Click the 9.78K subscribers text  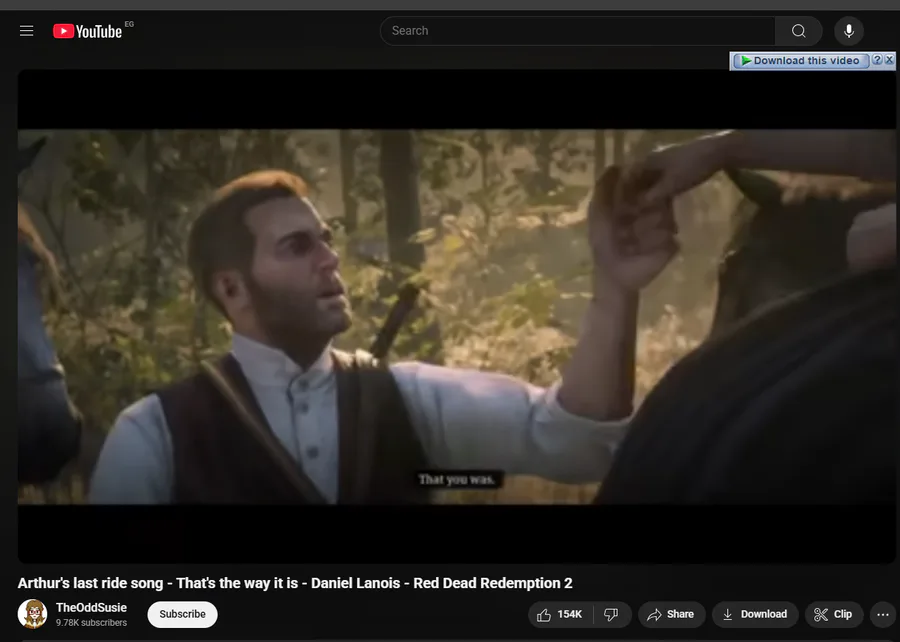(x=91, y=622)
